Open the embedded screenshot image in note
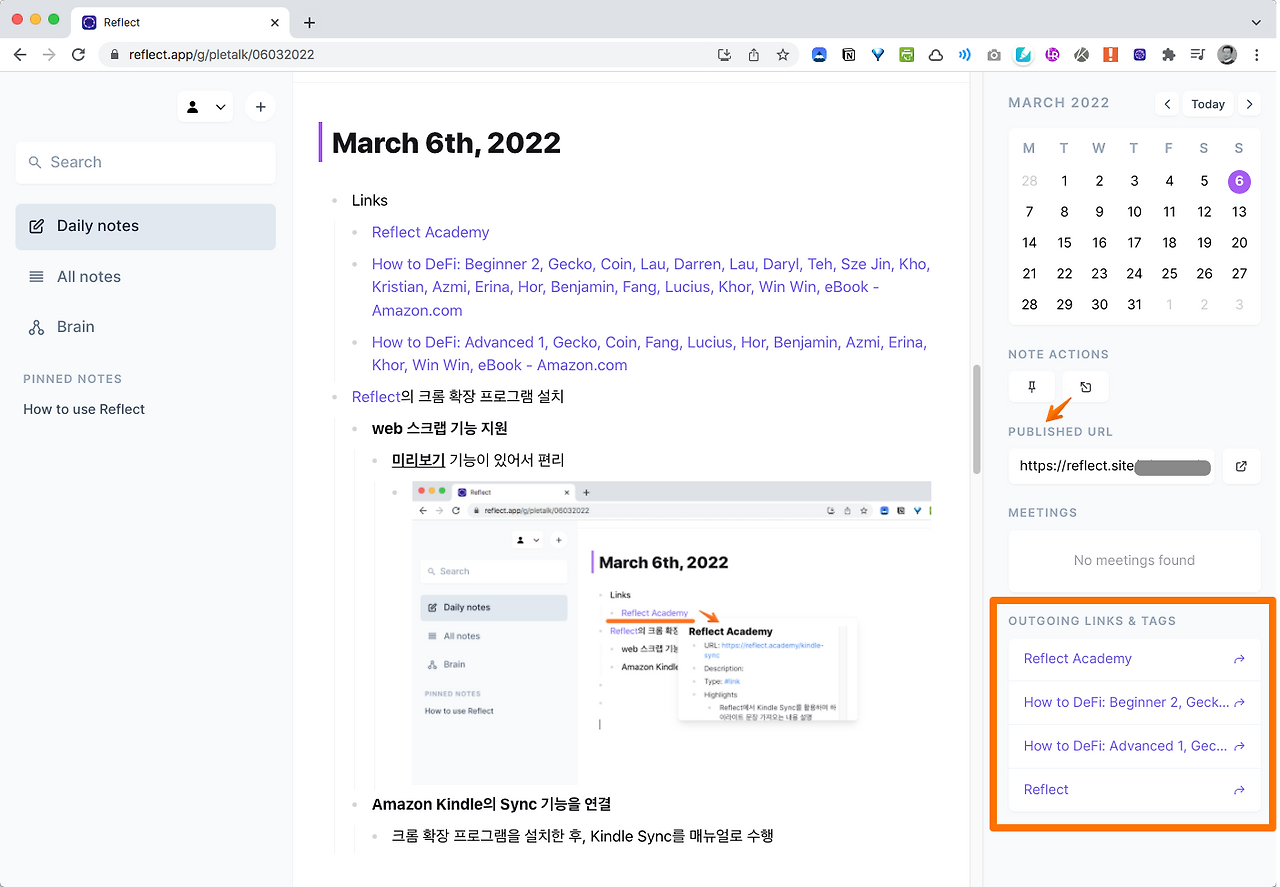Viewport: 1280px width, 887px height. (672, 634)
